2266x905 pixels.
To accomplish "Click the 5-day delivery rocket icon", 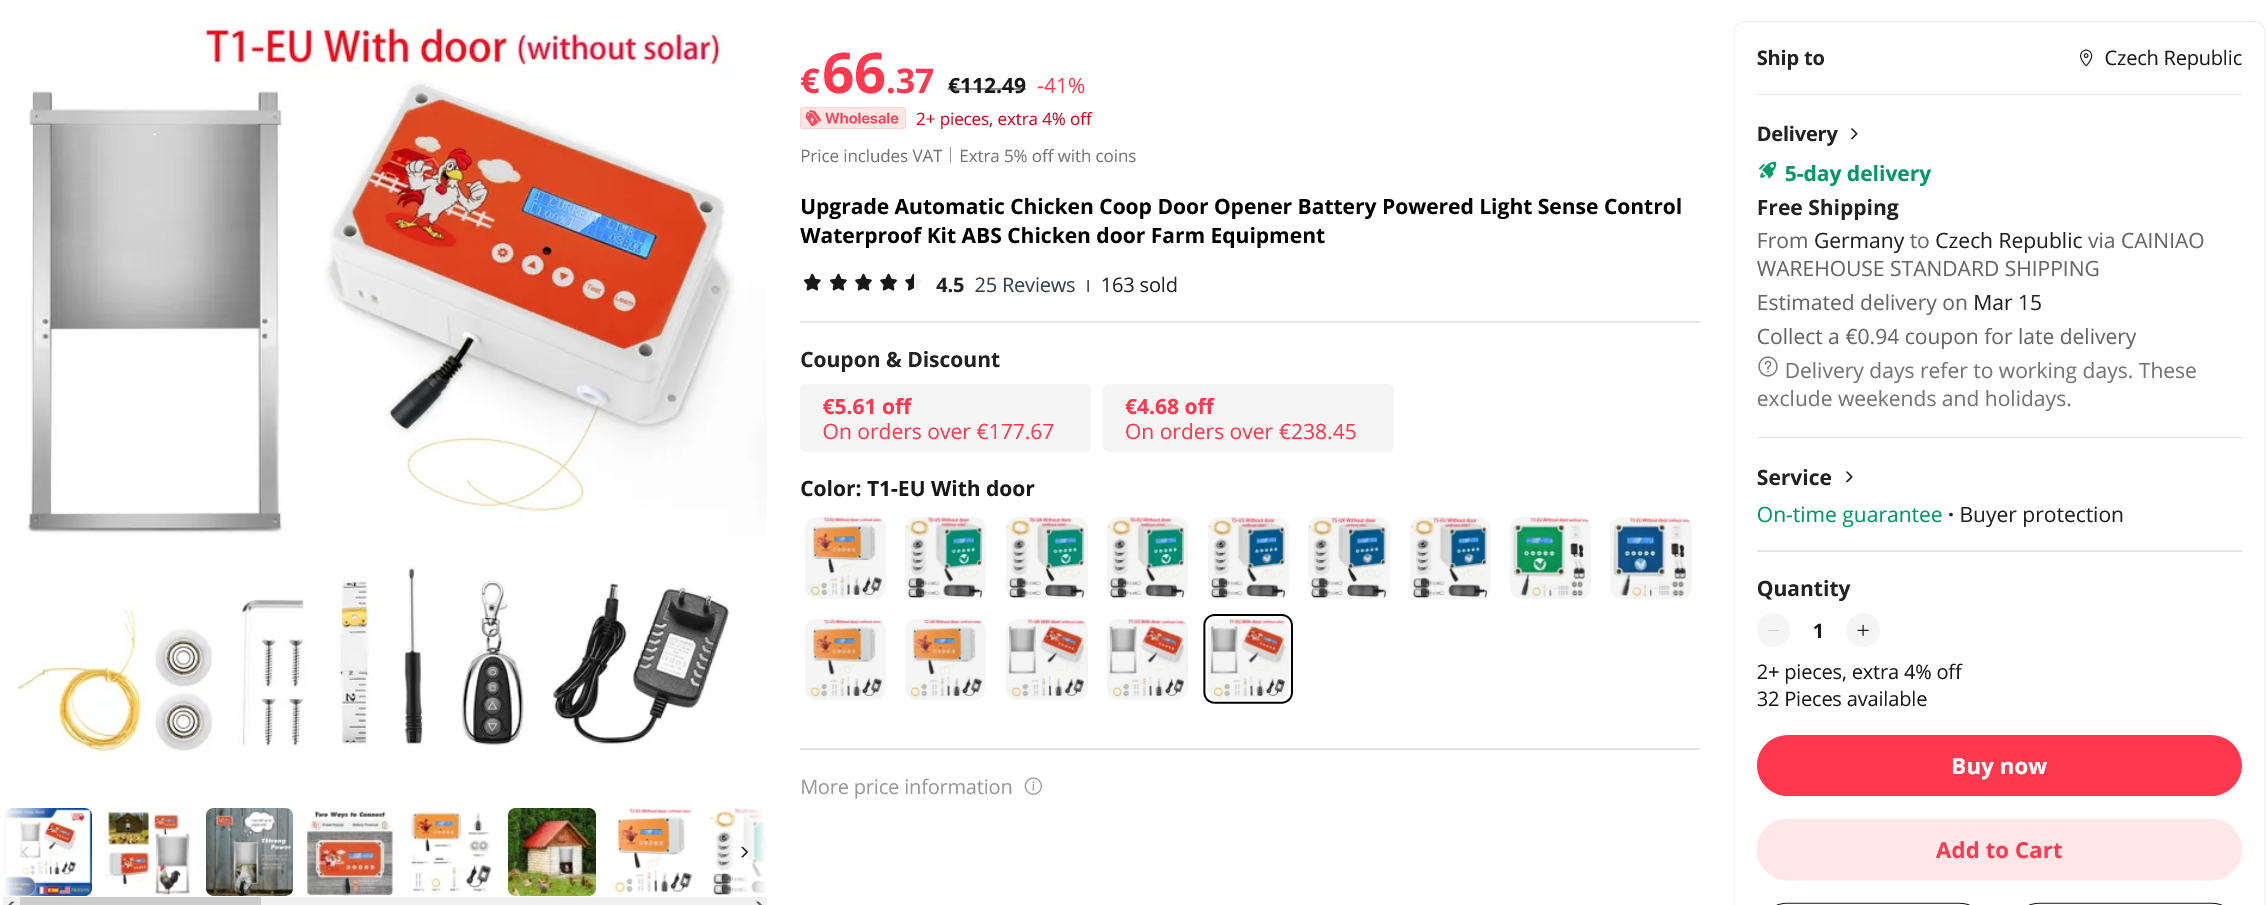I will point(1768,172).
